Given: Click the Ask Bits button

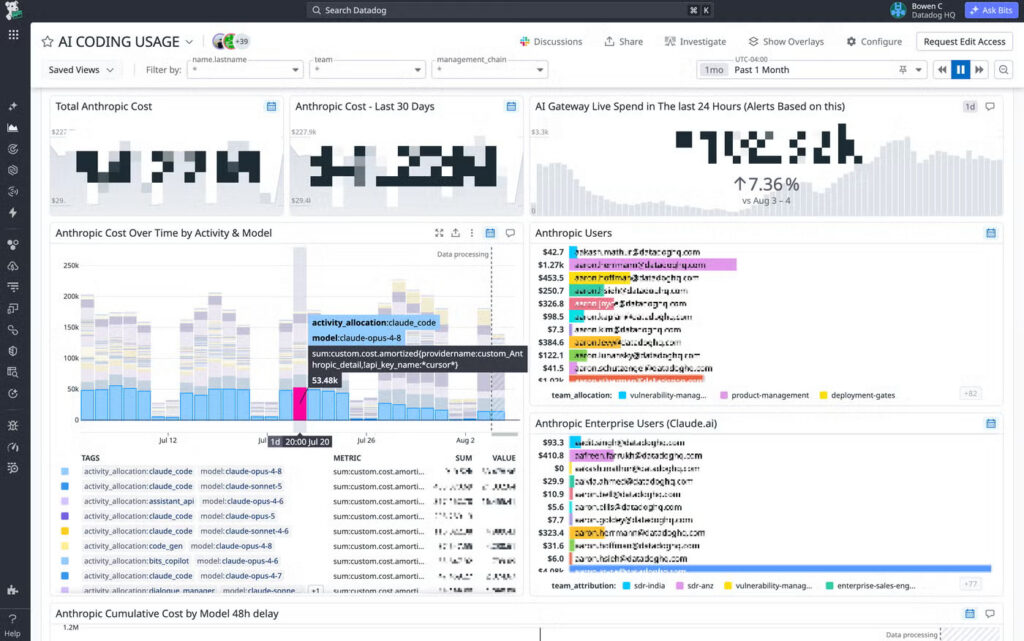Looking at the screenshot, I should 991,10.
